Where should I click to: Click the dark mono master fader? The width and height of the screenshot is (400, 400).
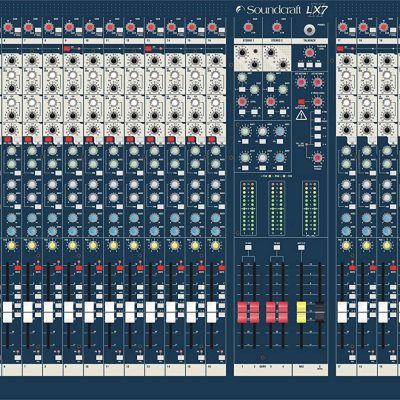point(320,312)
